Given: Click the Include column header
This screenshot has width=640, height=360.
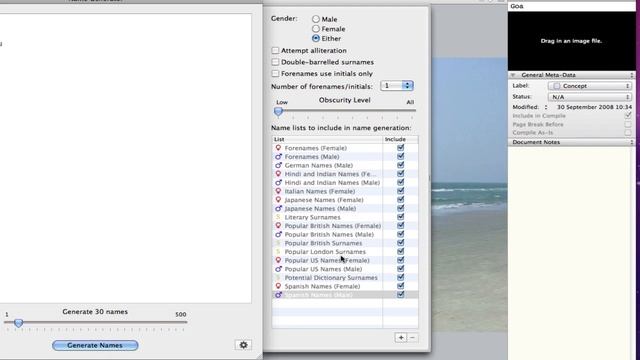Looking at the screenshot, I should coord(400,139).
